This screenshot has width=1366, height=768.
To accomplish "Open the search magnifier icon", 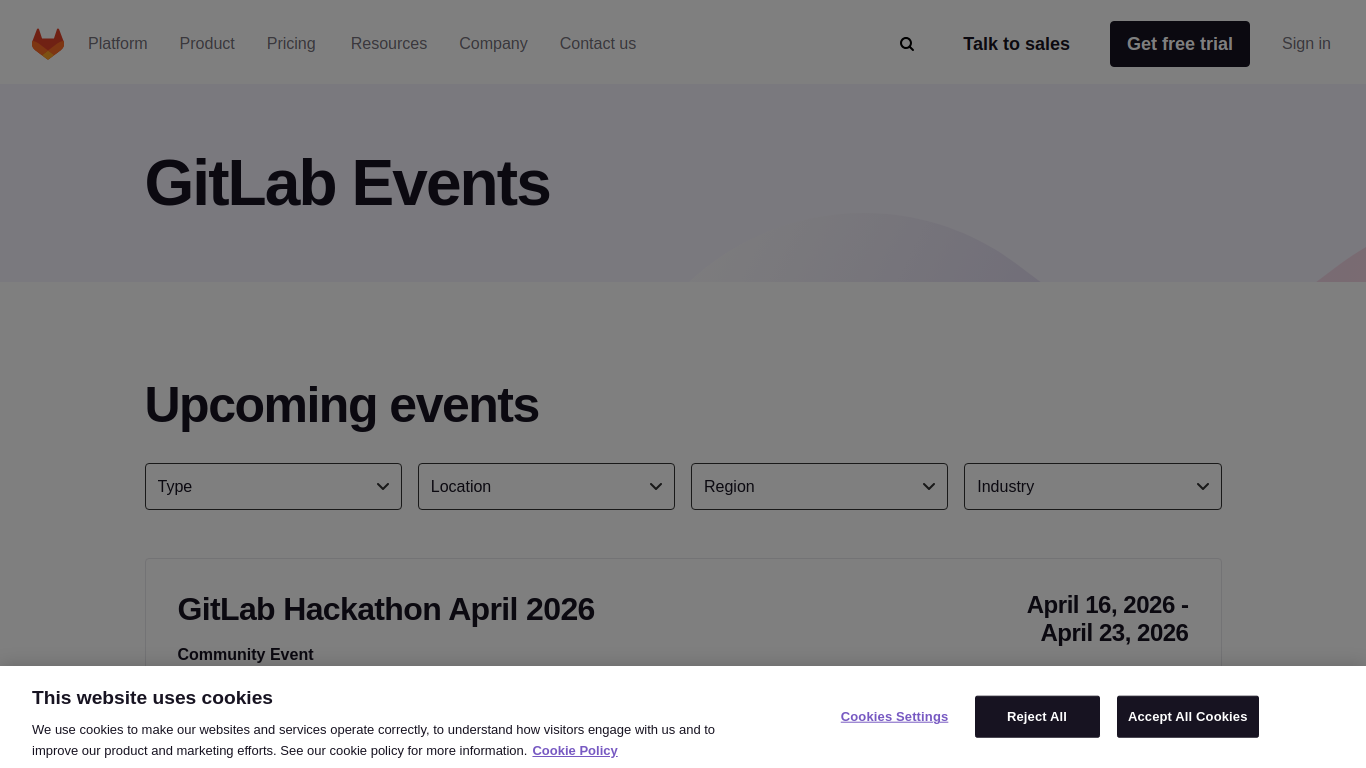I will click(x=907, y=44).
